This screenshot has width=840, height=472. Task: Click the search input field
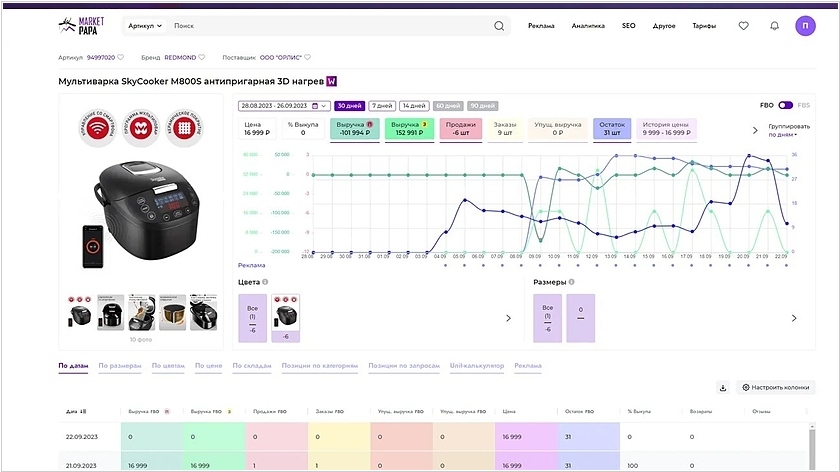pos(329,26)
